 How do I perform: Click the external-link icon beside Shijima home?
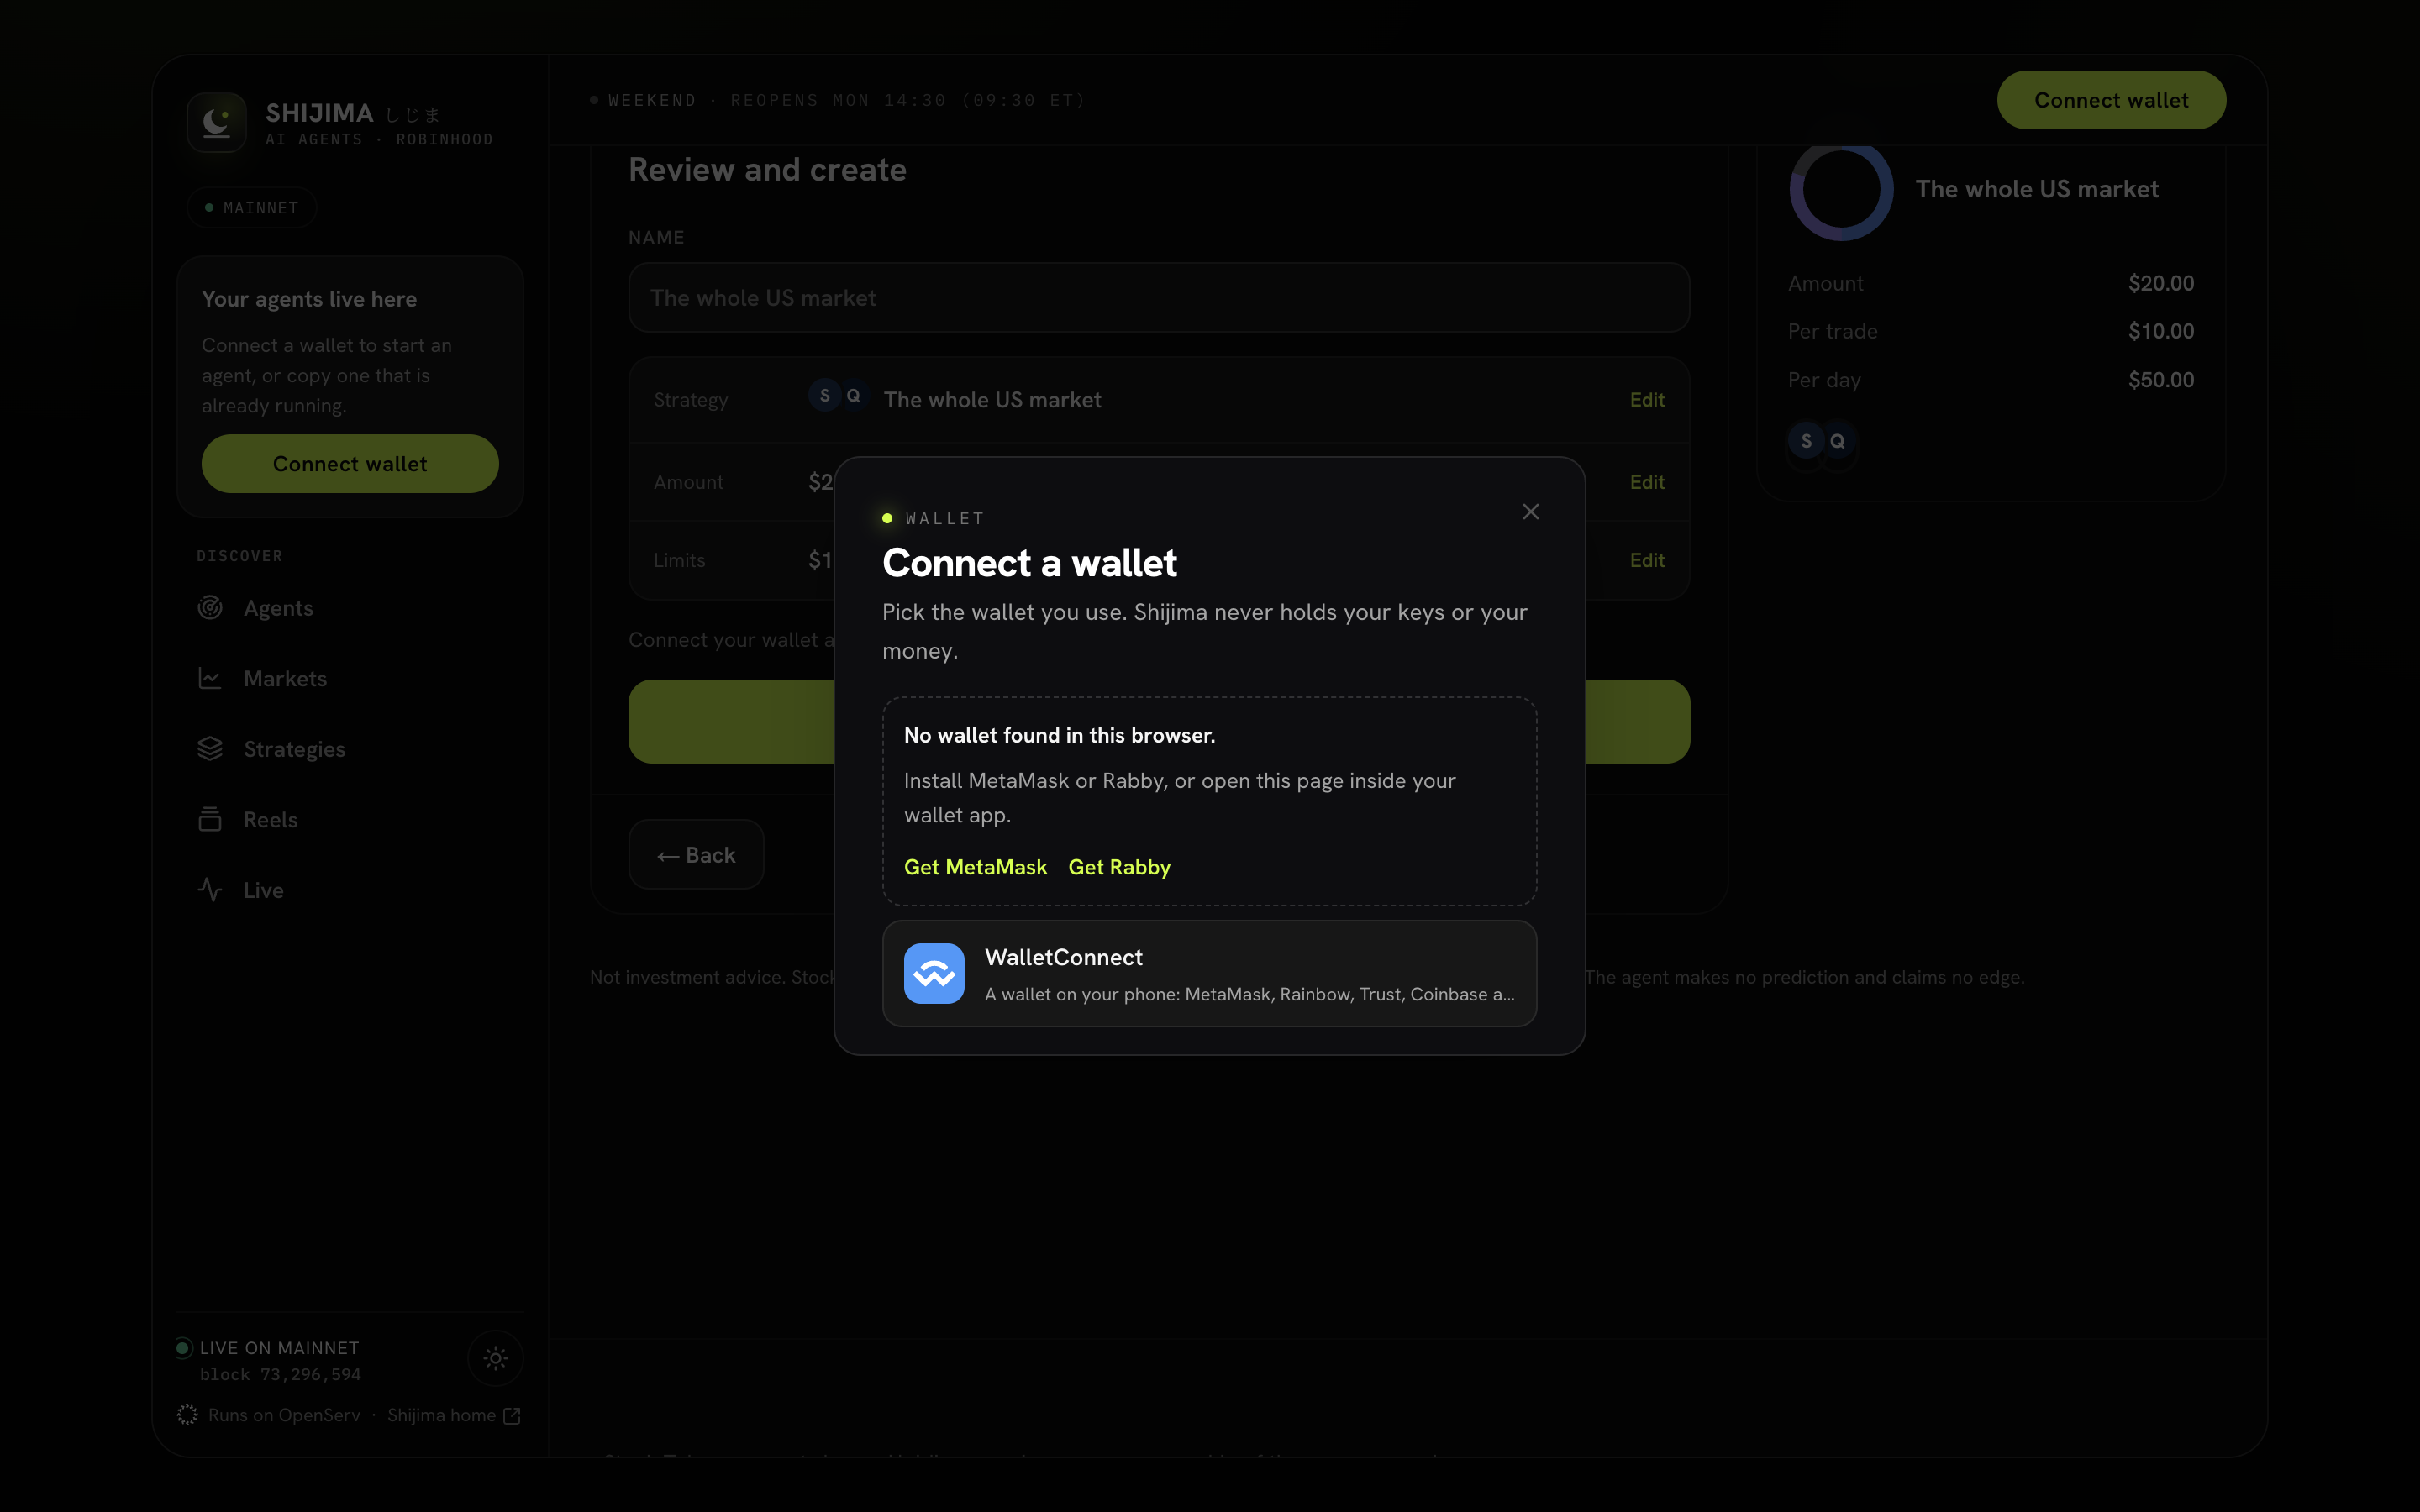512,1415
